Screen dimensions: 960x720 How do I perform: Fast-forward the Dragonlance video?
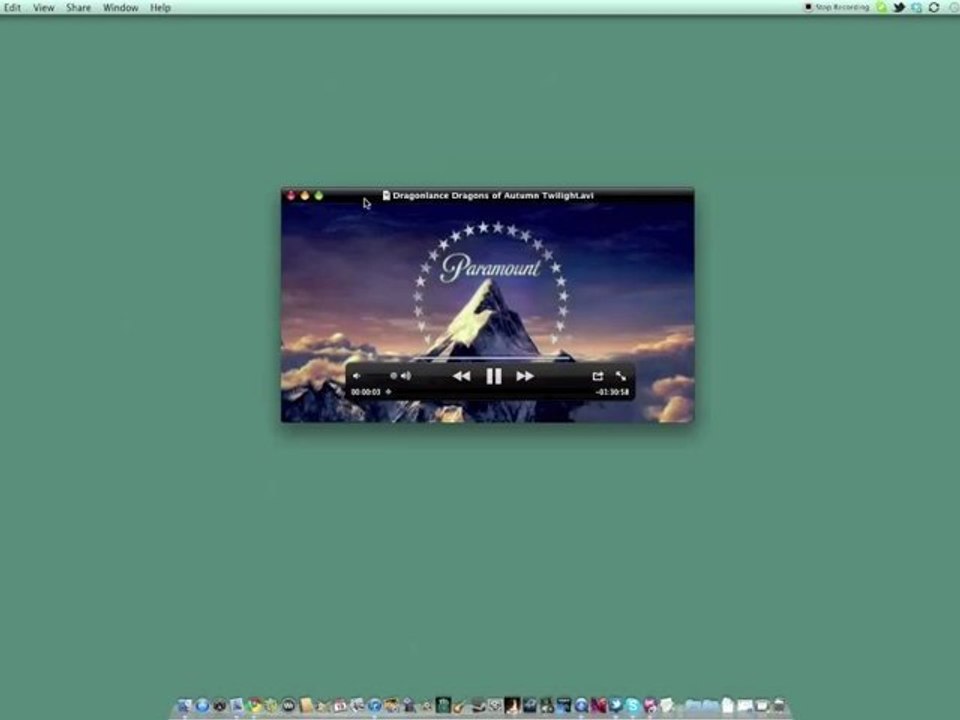[525, 376]
